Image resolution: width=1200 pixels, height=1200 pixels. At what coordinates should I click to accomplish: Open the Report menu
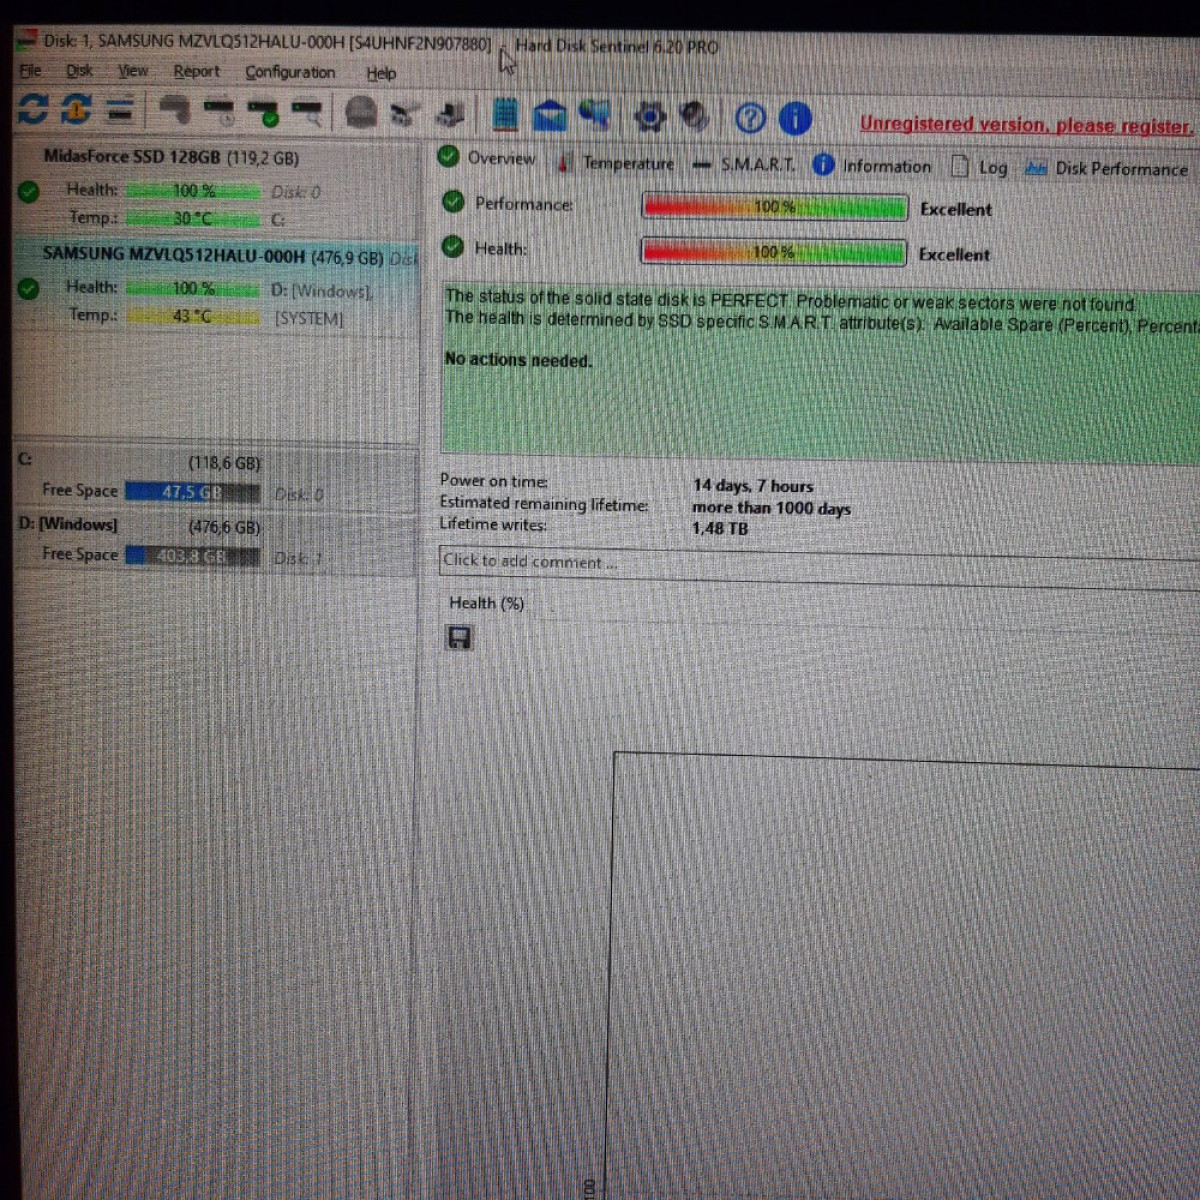tap(196, 72)
